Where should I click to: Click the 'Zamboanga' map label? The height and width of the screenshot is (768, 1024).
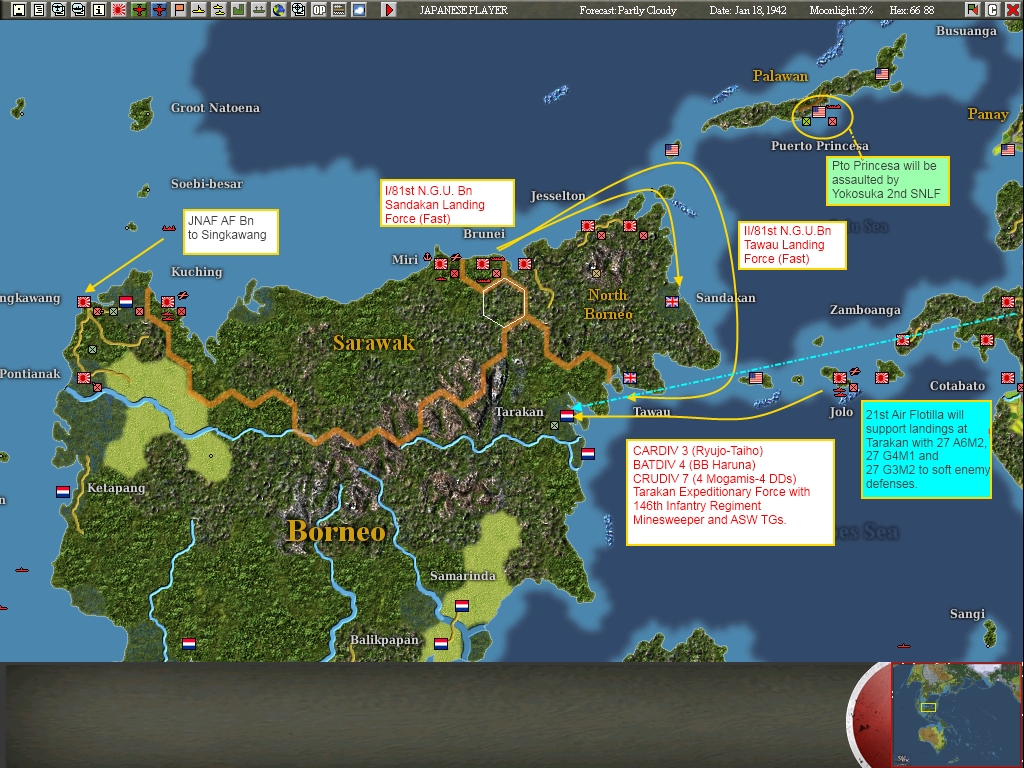coord(865,310)
